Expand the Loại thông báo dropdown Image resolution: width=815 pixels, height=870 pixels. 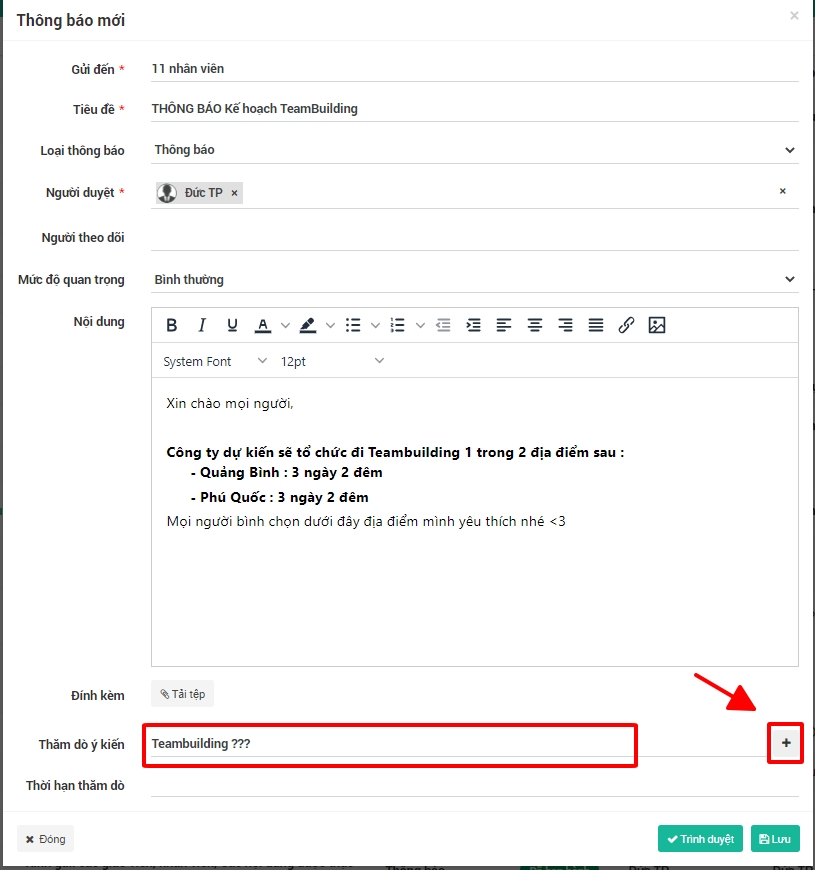tap(475, 150)
